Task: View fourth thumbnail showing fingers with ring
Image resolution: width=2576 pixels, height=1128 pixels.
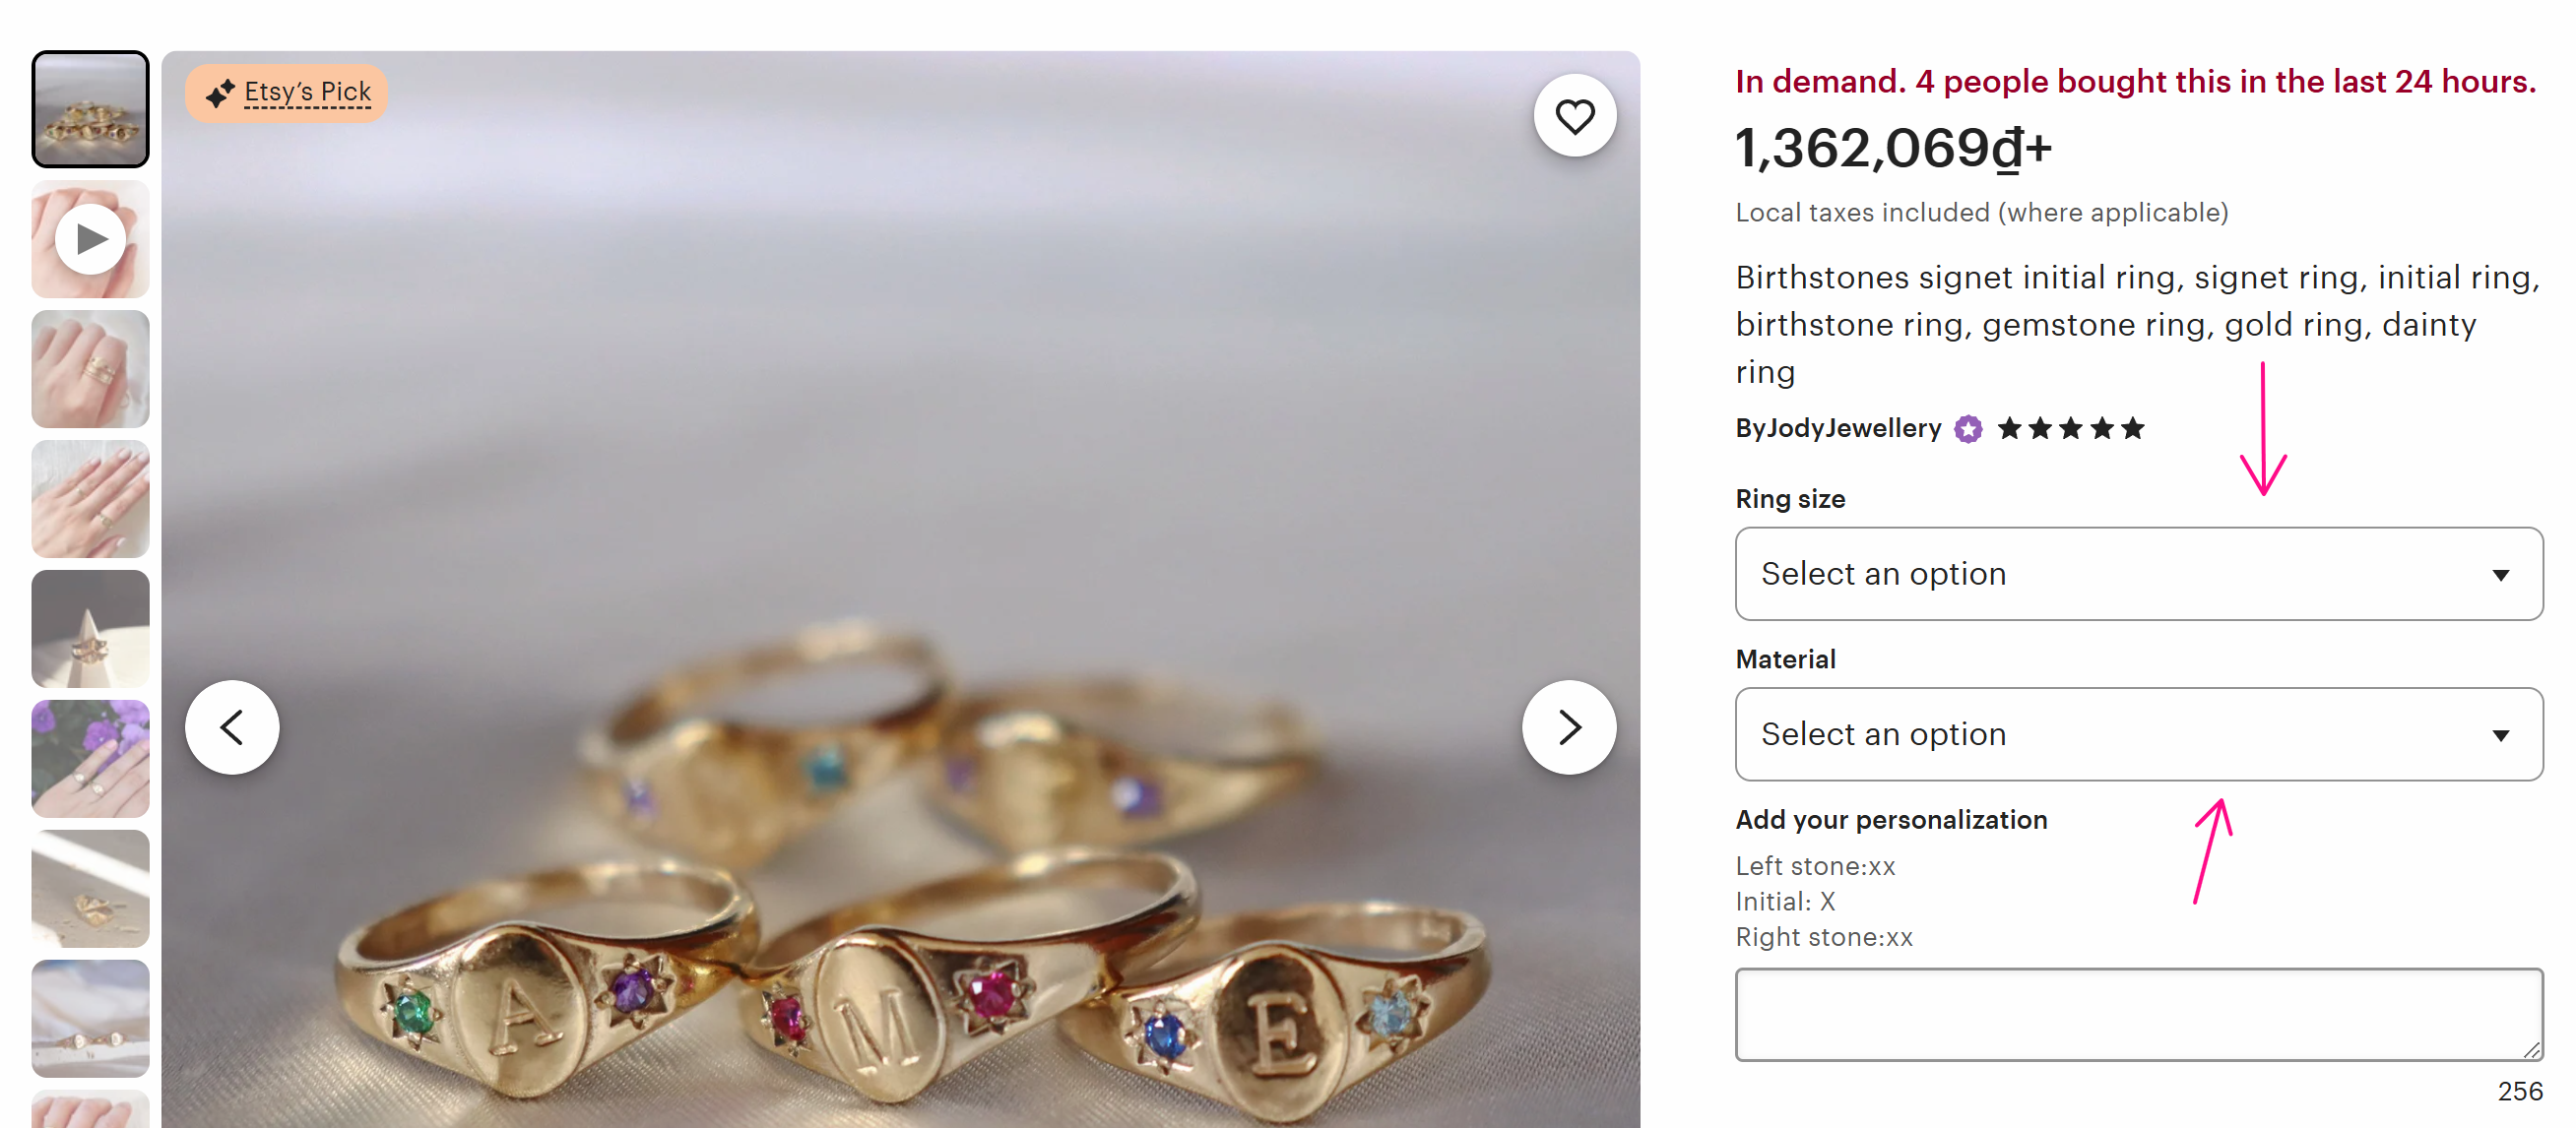Action: (x=90, y=499)
